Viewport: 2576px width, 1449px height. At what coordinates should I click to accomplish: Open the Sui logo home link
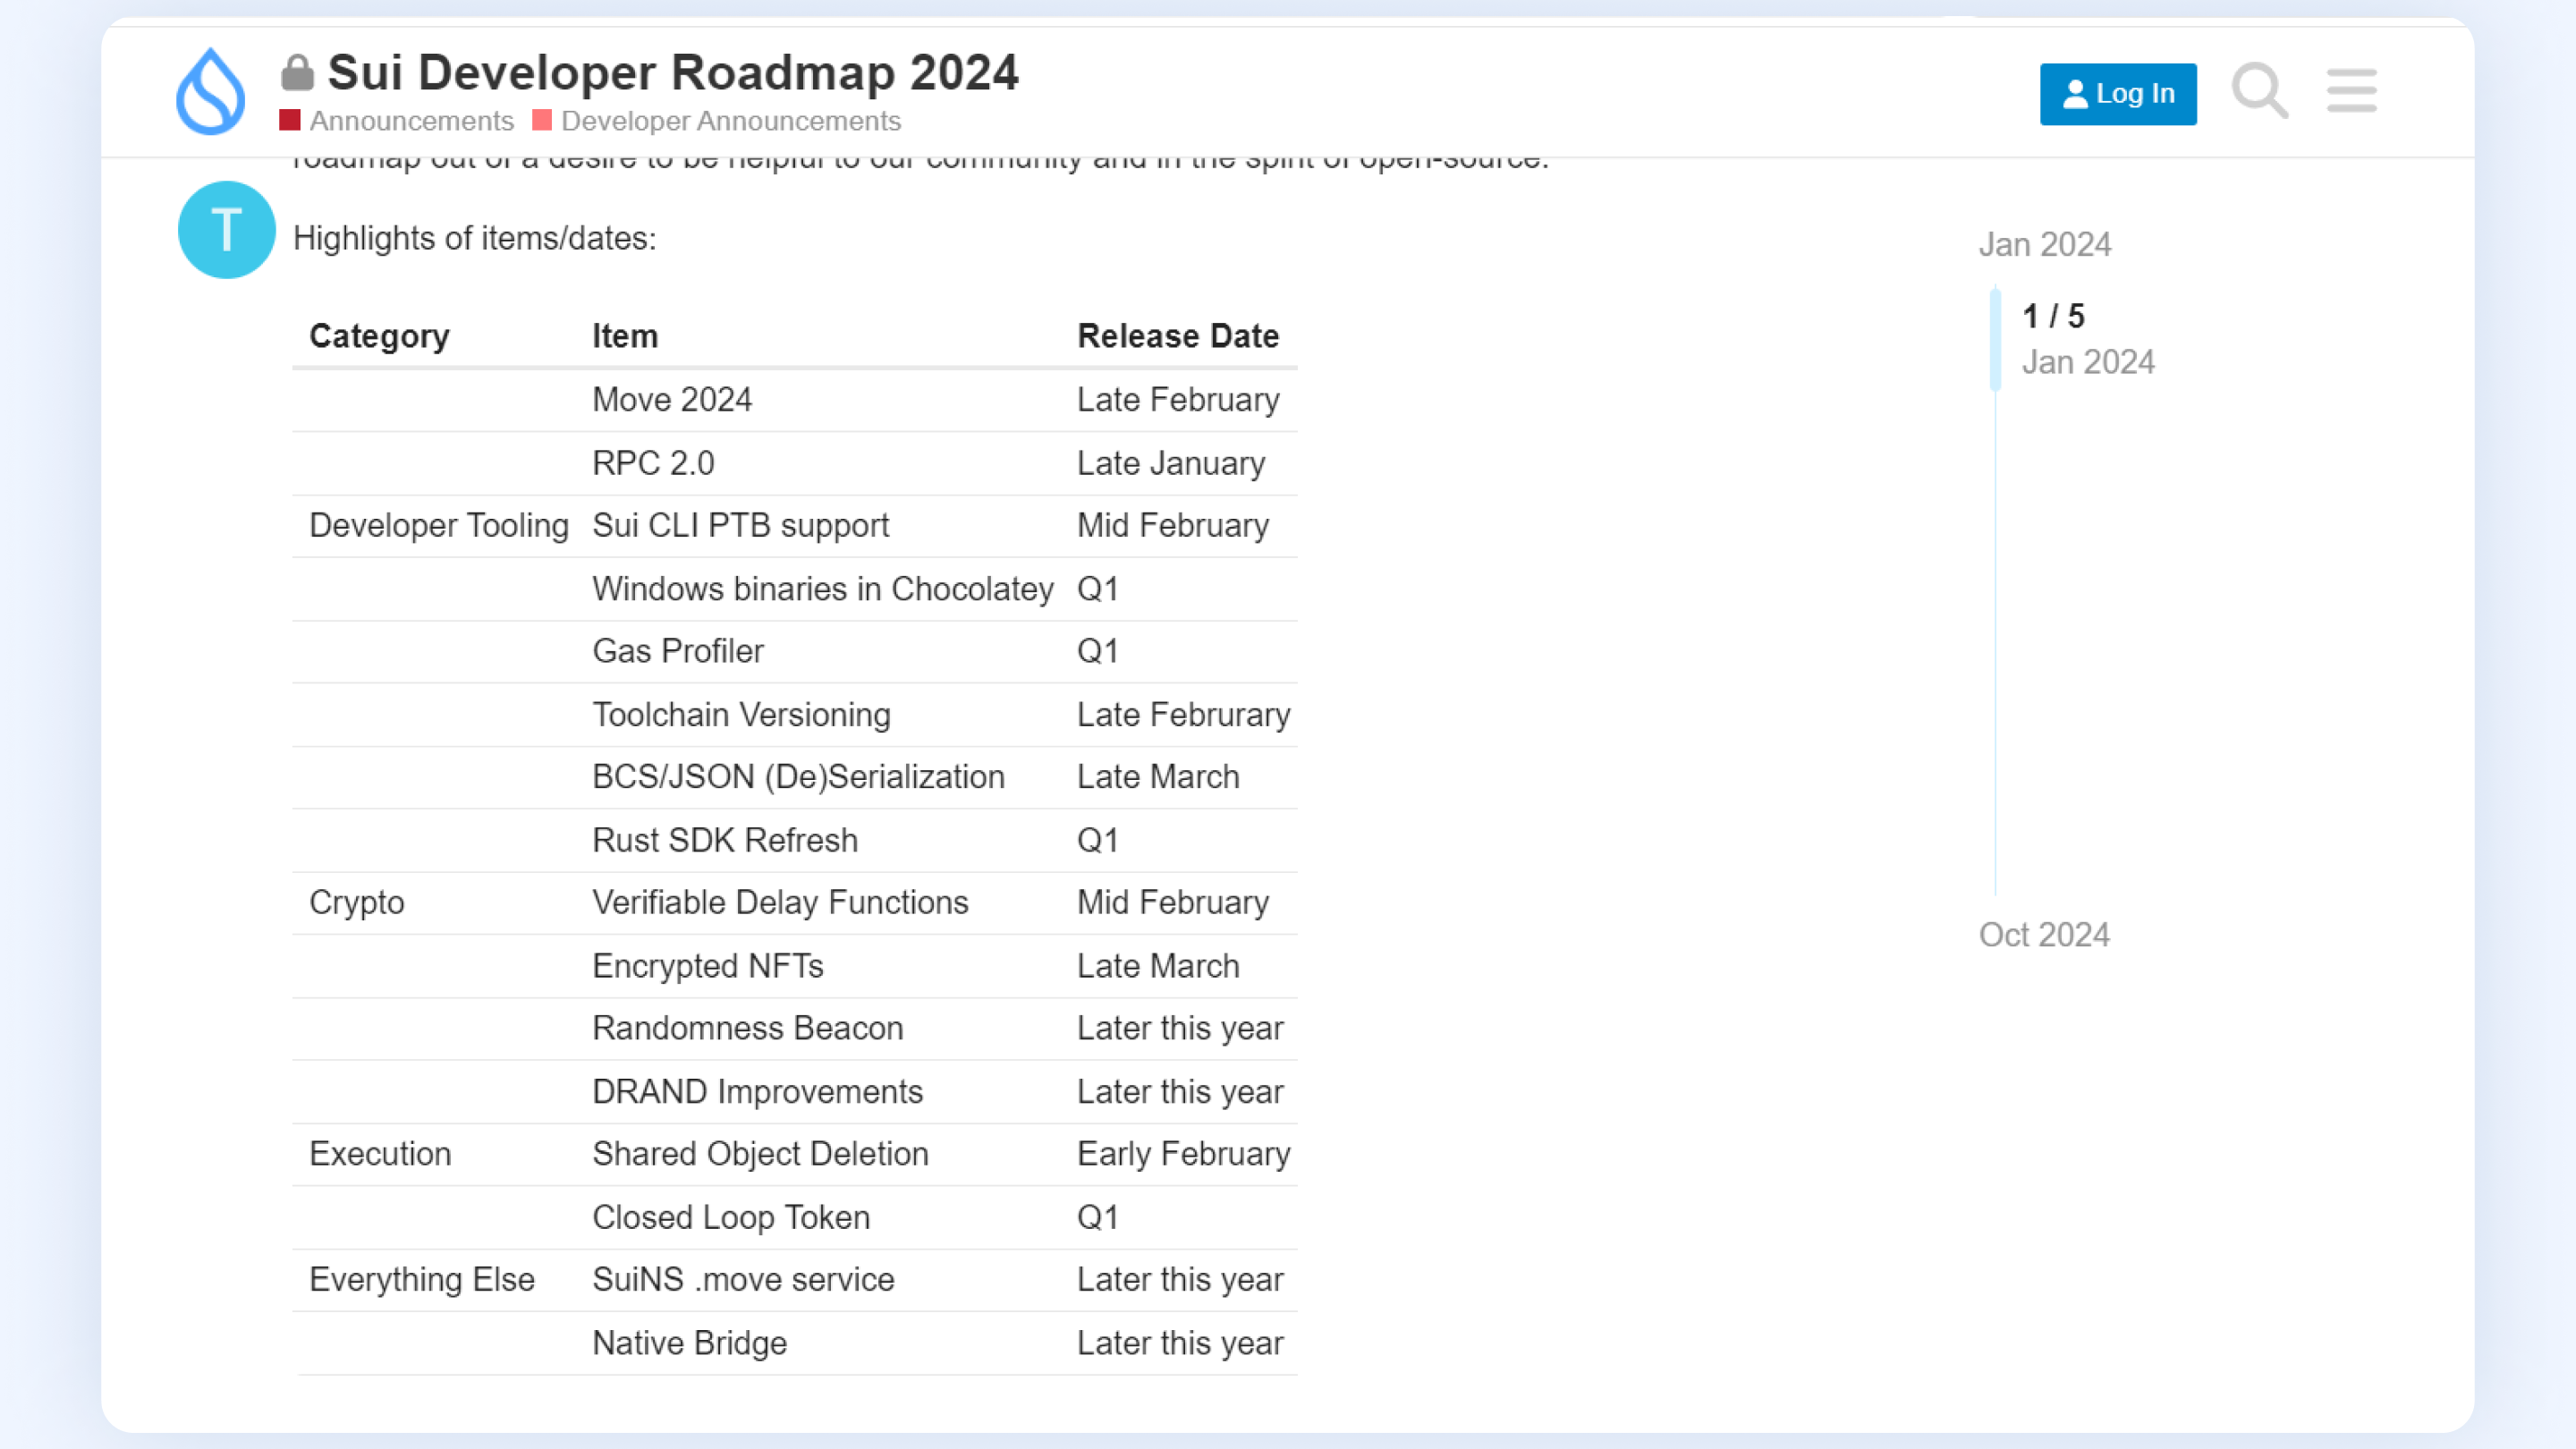[x=211, y=91]
